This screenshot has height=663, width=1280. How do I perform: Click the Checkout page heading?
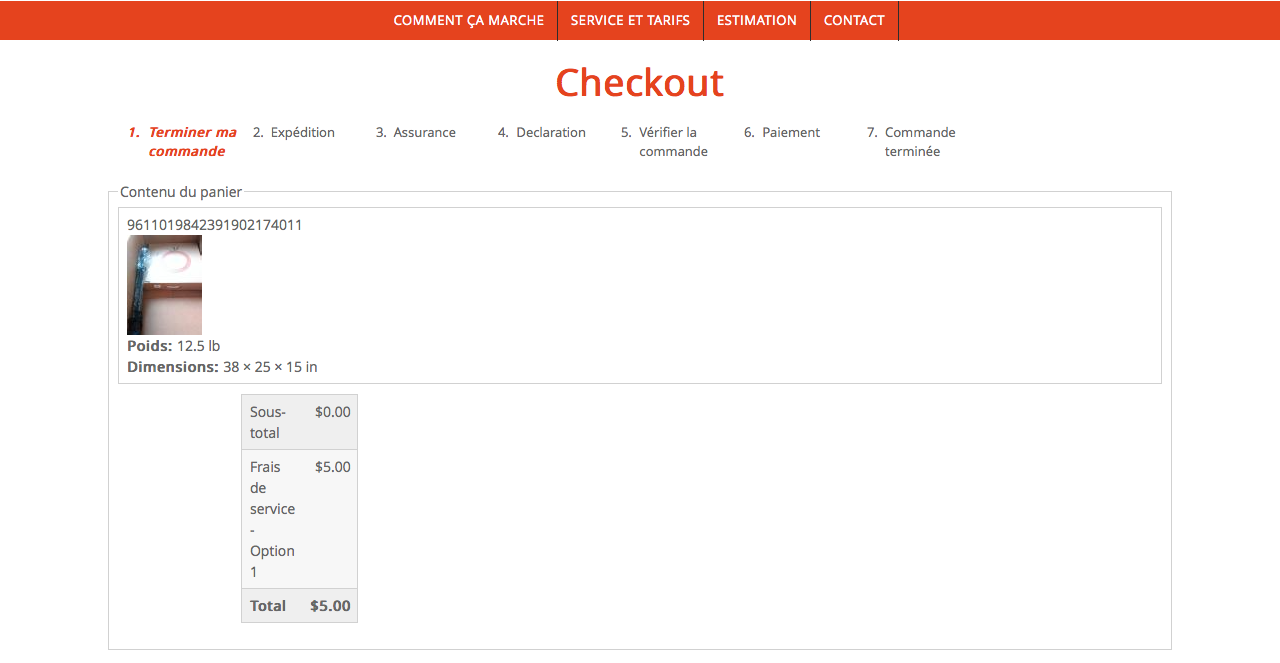[639, 83]
